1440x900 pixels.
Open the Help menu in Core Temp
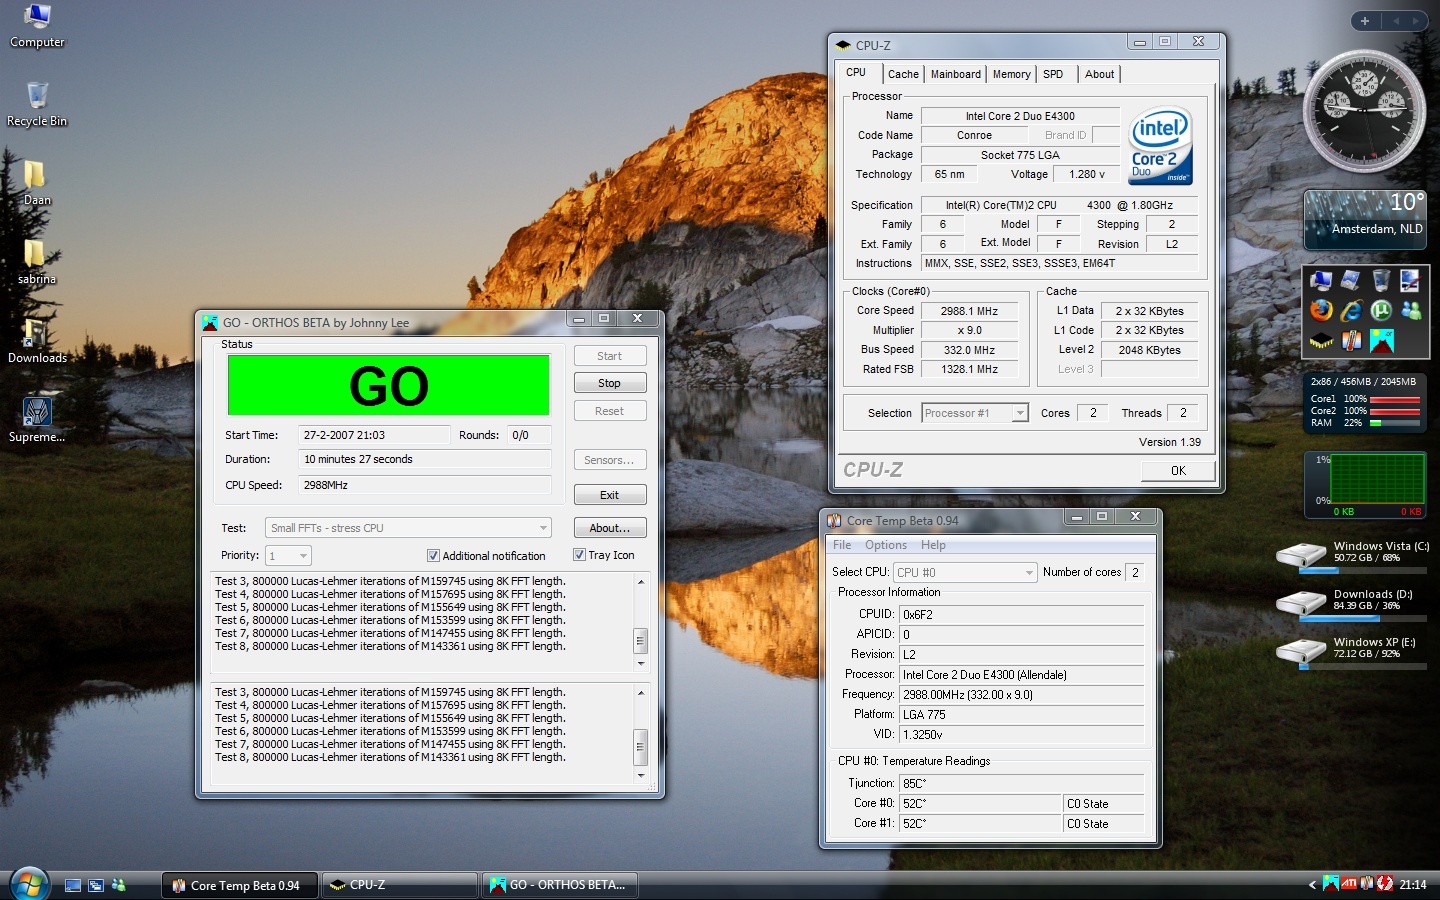pos(933,545)
